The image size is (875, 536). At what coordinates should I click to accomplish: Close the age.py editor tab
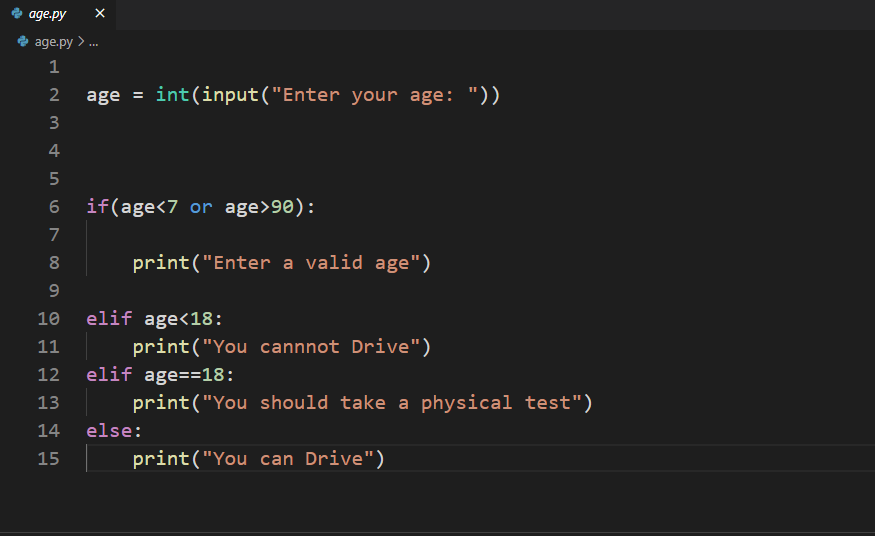coord(100,13)
